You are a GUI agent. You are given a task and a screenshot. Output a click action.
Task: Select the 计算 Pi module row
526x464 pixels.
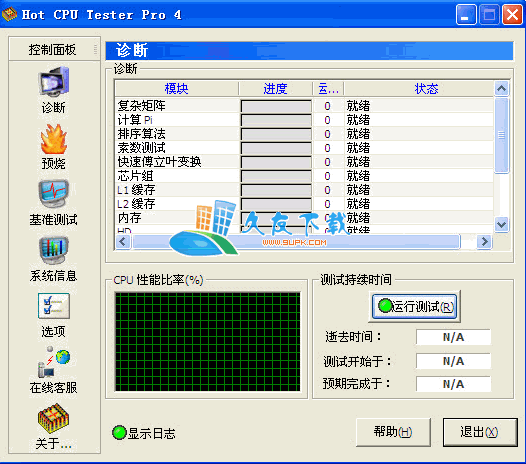click(x=304, y=120)
